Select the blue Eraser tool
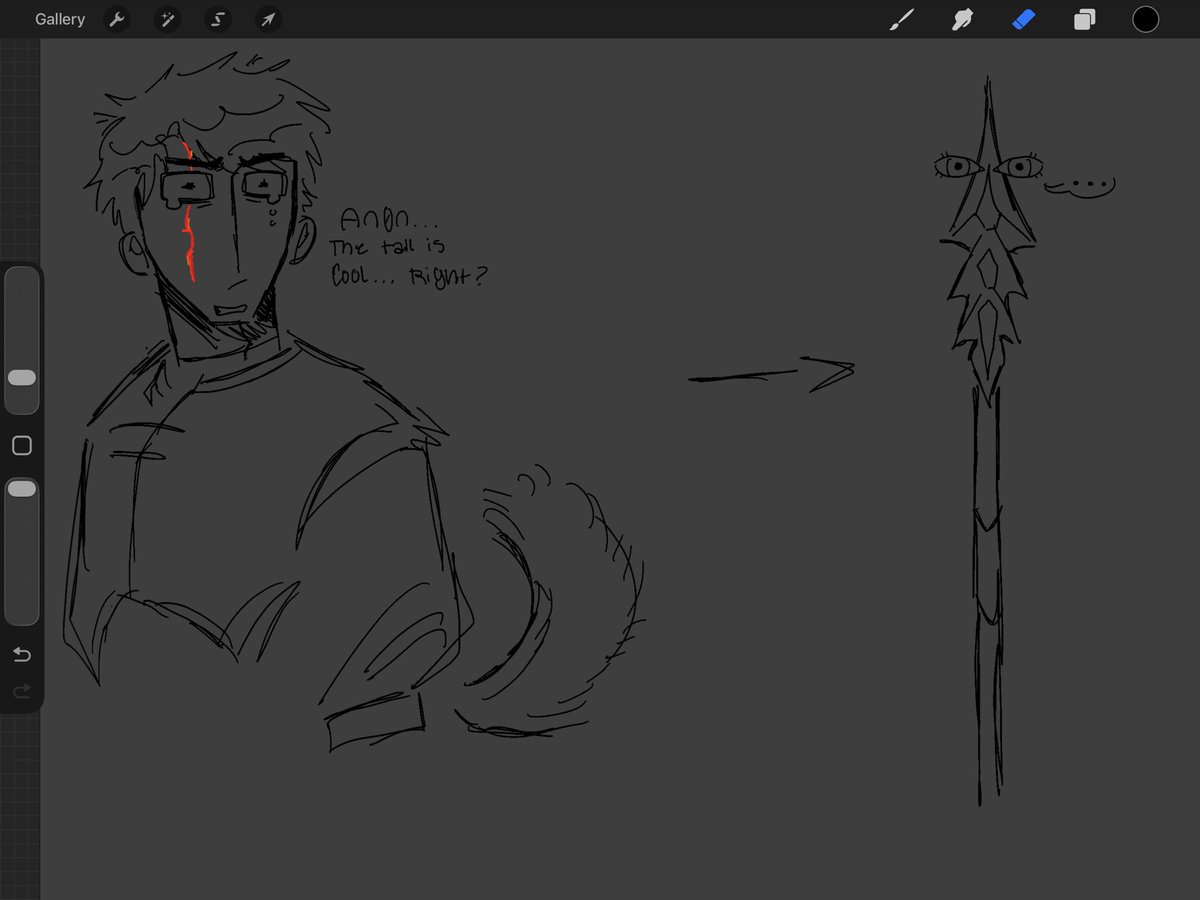The width and height of the screenshot is (1200, 900). [x=1023, y=19]
